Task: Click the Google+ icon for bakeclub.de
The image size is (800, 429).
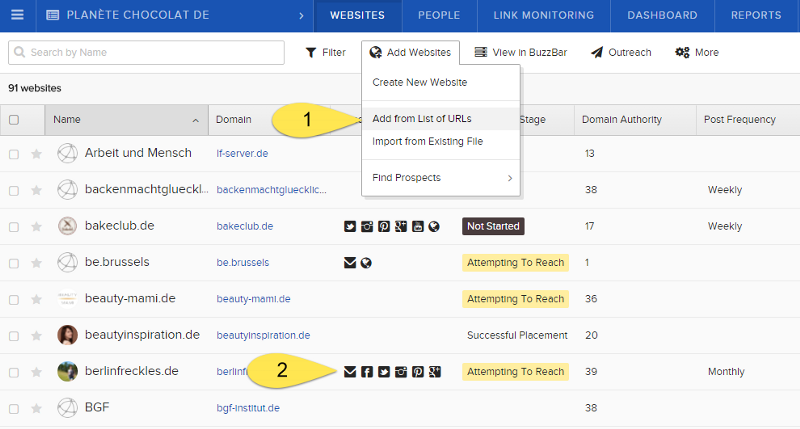Action: click(x=401, y=226)
